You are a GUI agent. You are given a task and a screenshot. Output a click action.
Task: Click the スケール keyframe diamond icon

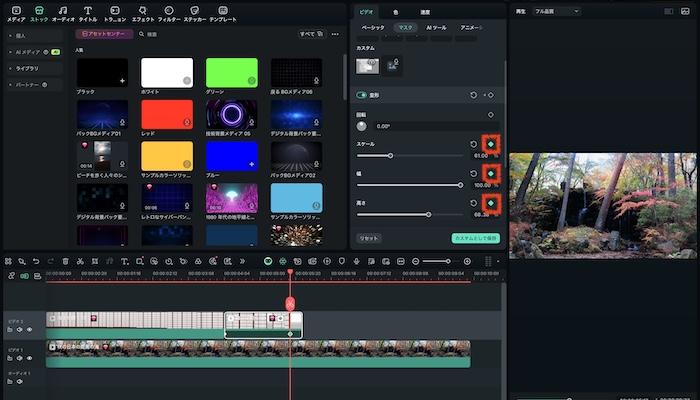[490, 144]
